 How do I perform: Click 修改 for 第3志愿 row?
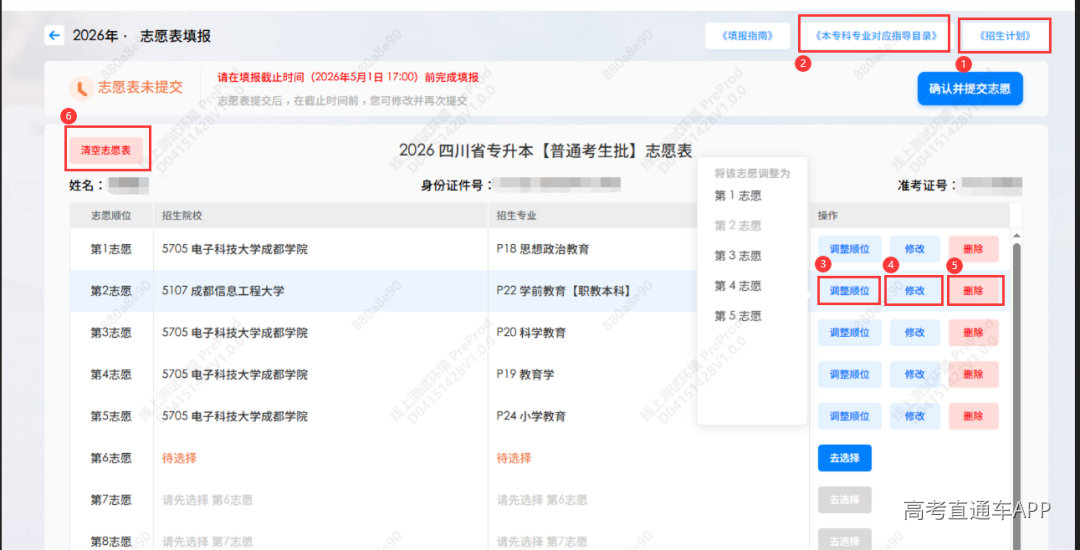914,333
